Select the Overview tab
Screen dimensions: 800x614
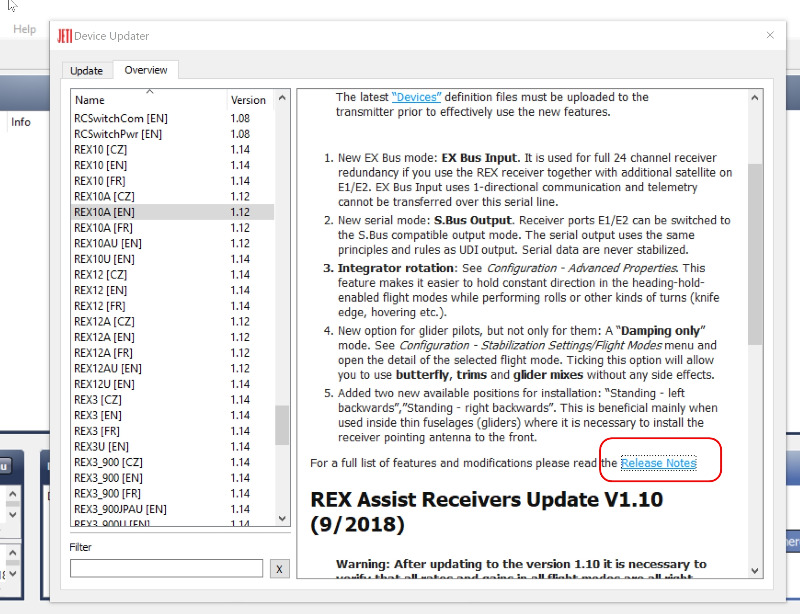click(145, 70)
